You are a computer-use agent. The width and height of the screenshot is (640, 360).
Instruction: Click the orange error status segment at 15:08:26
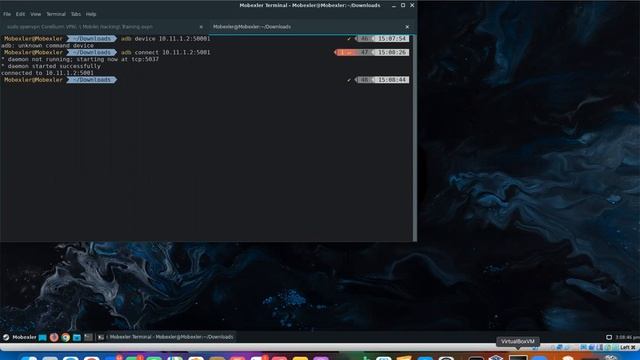tap(346, 52)
